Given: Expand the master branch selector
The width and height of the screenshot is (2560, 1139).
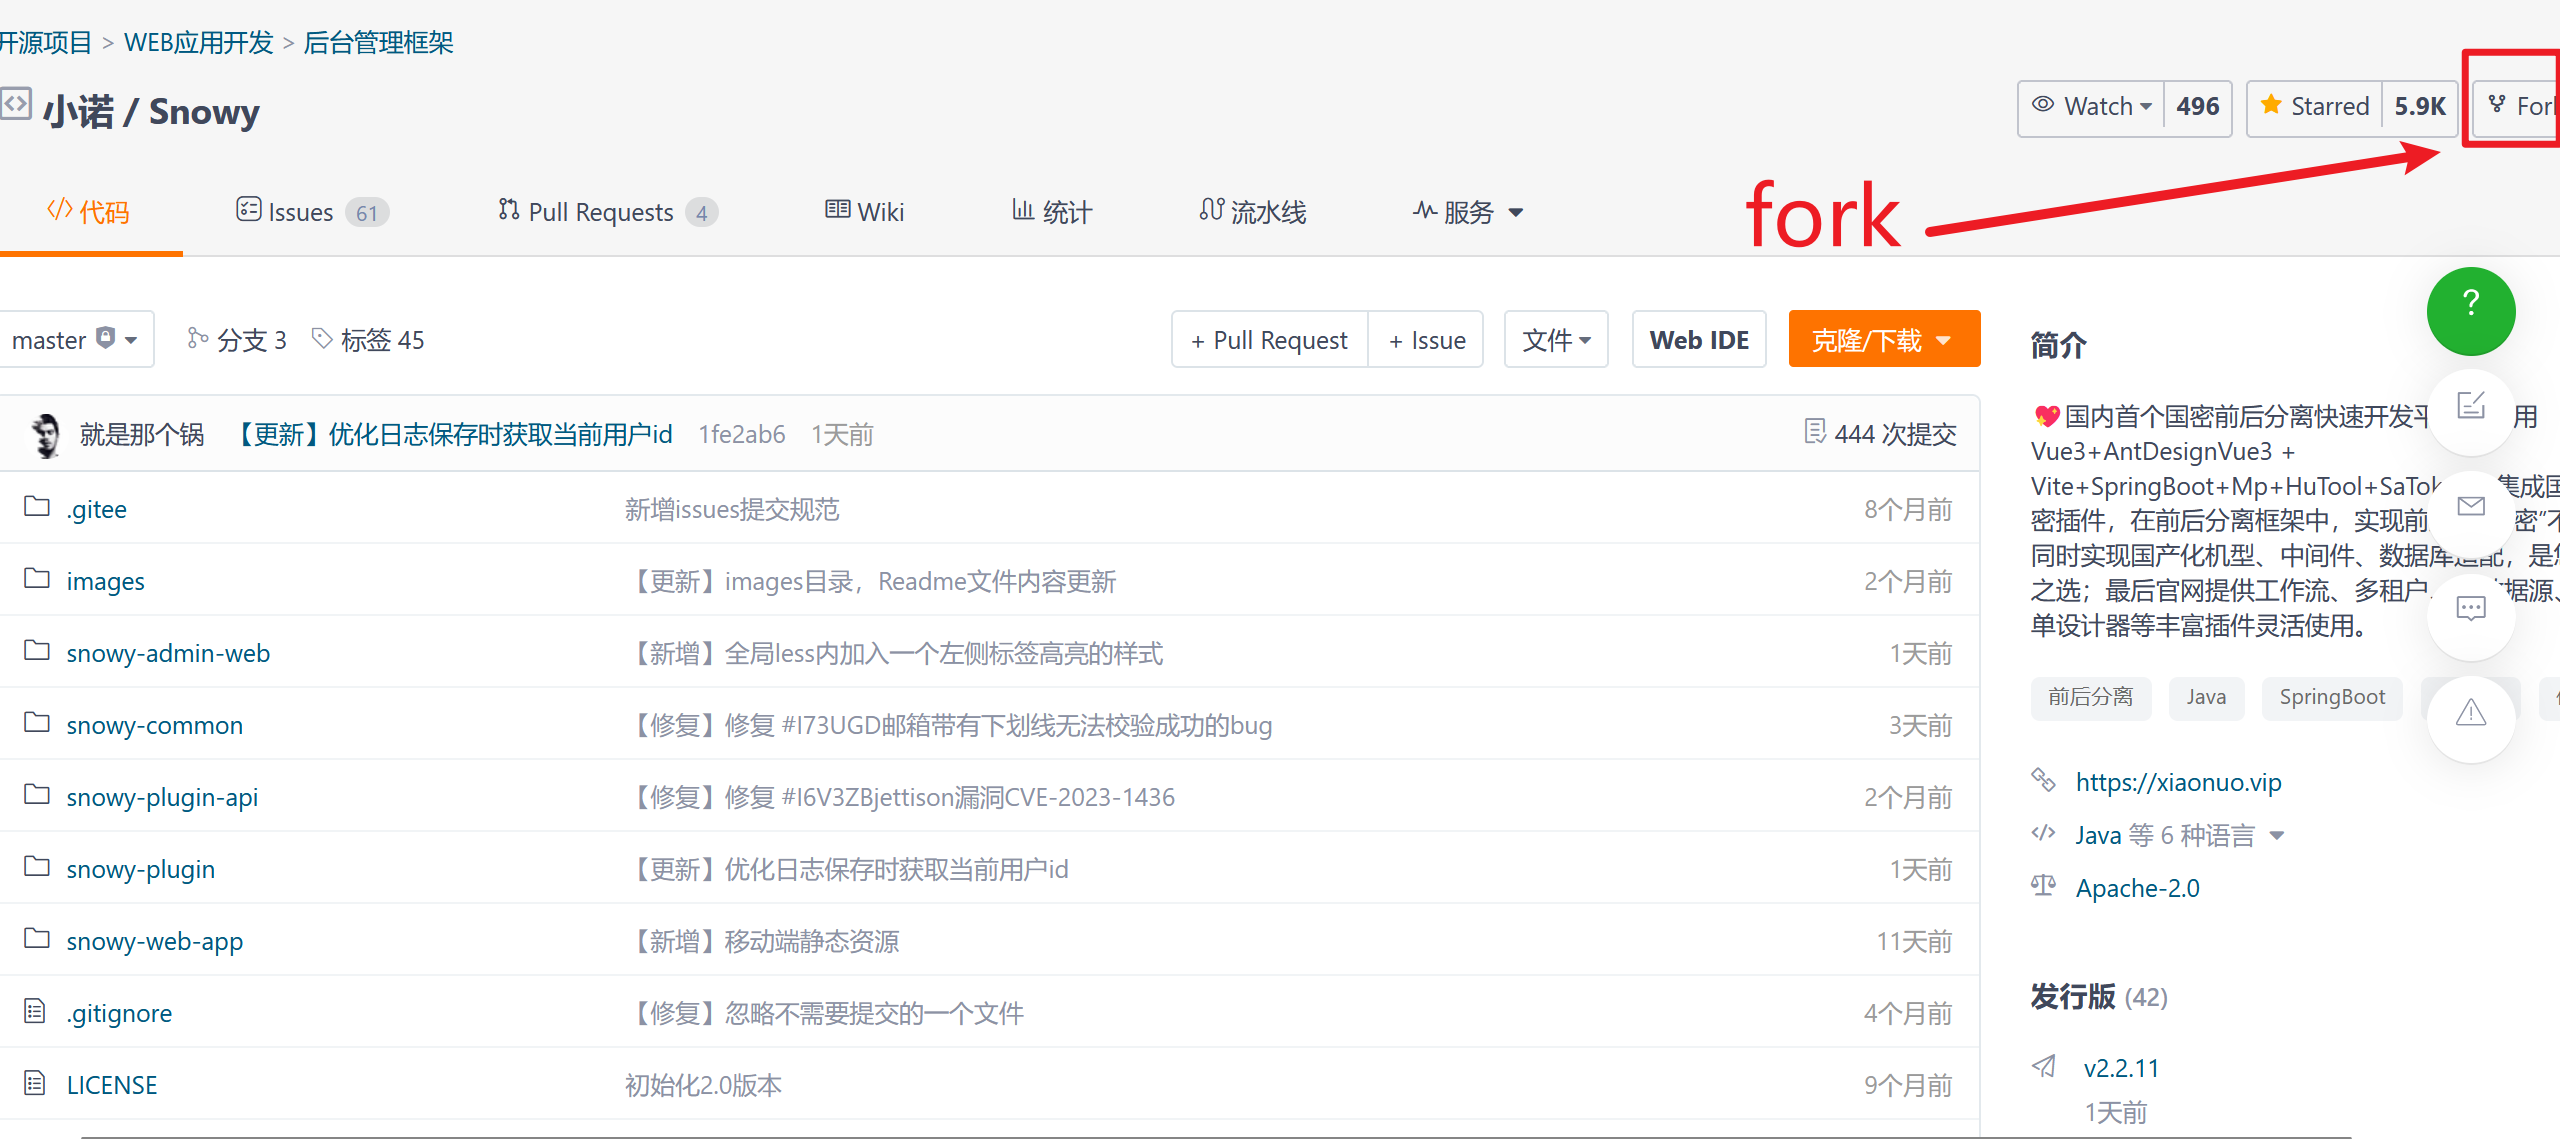Looking at the screenshot, I should pos(74,340).
